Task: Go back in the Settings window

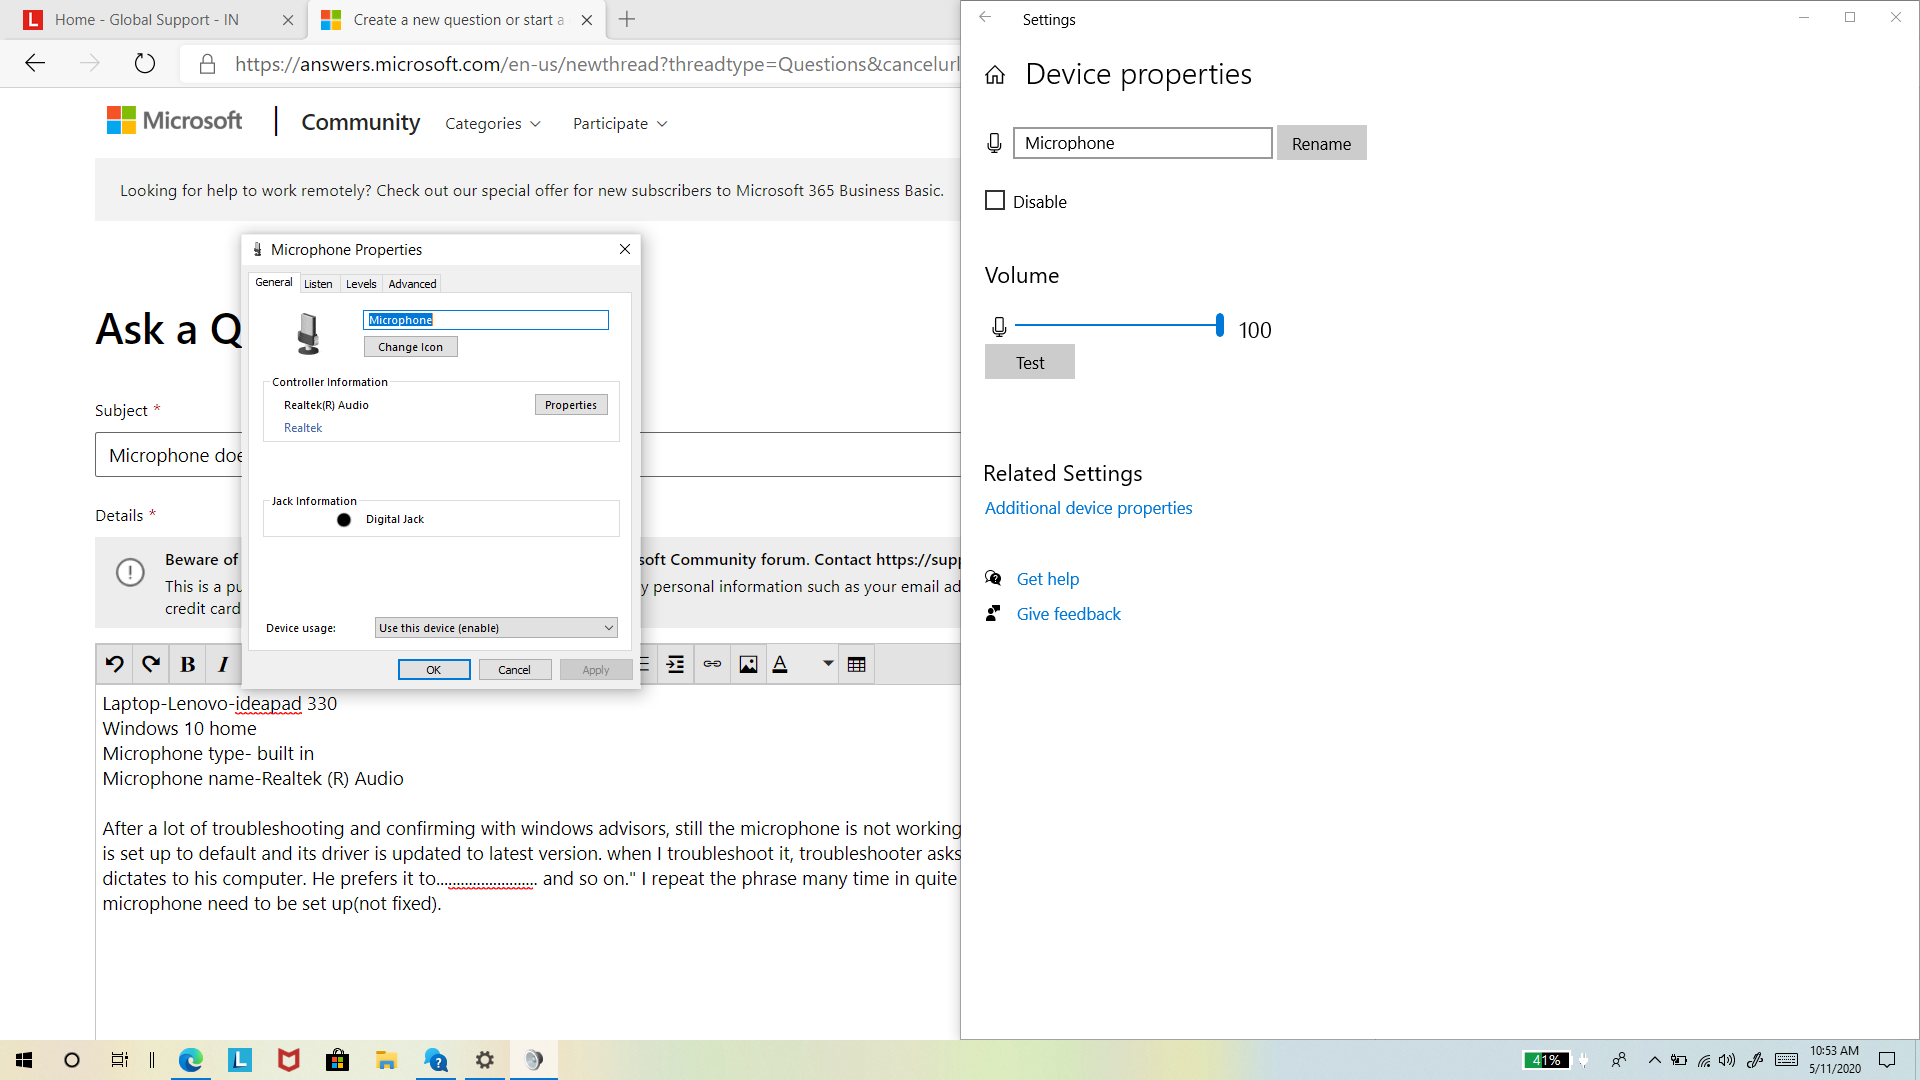Action: click(x=985, y=18)
